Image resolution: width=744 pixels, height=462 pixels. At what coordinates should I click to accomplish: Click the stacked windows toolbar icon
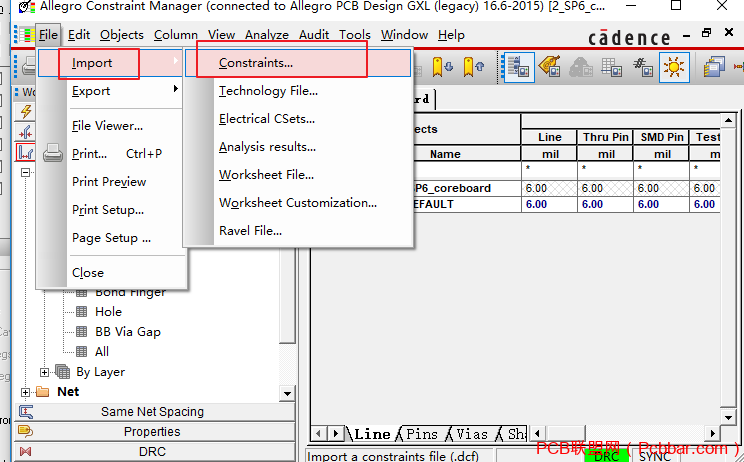pyautogui.click(x=714, y=67)
